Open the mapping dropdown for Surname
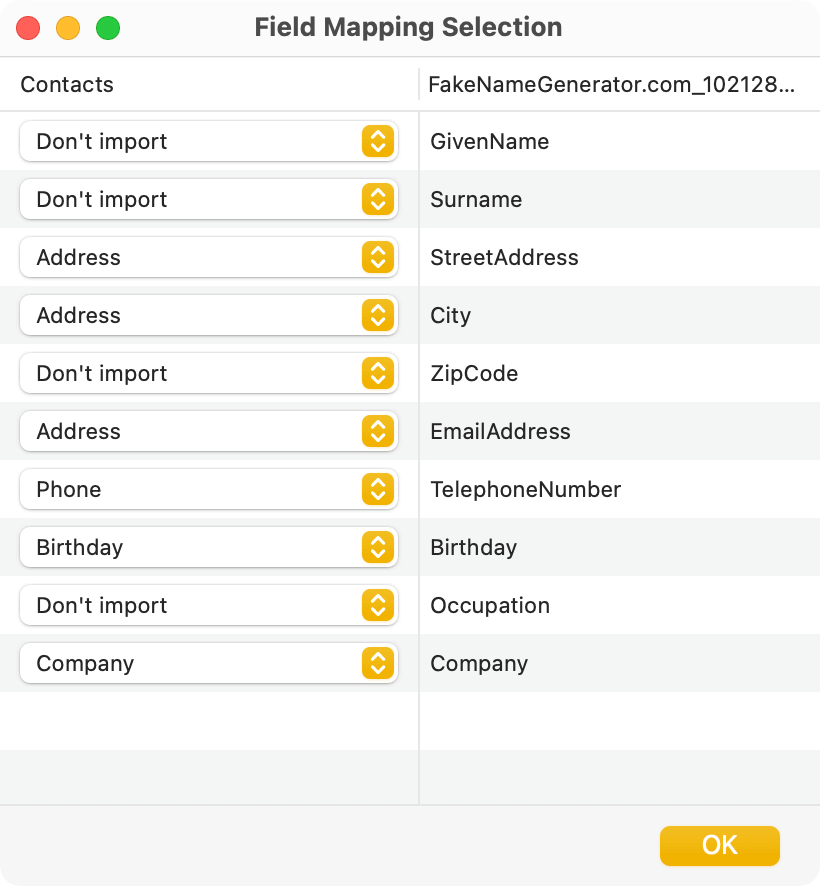Viewport: 820px width, 886px height. [208, 200]
